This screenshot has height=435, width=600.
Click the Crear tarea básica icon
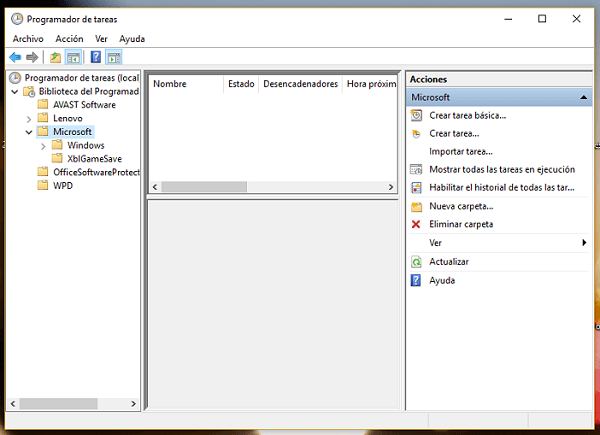417,115
